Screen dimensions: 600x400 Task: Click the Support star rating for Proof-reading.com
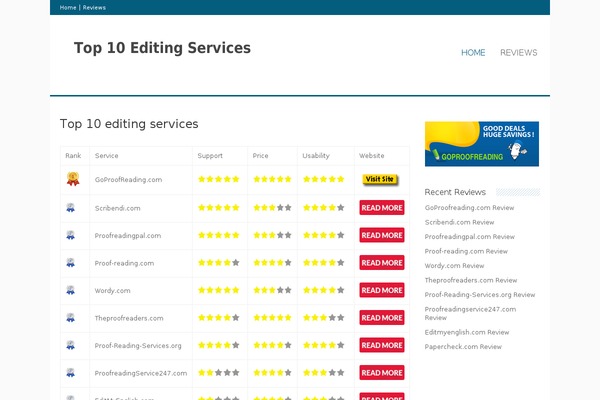[218, 263]
